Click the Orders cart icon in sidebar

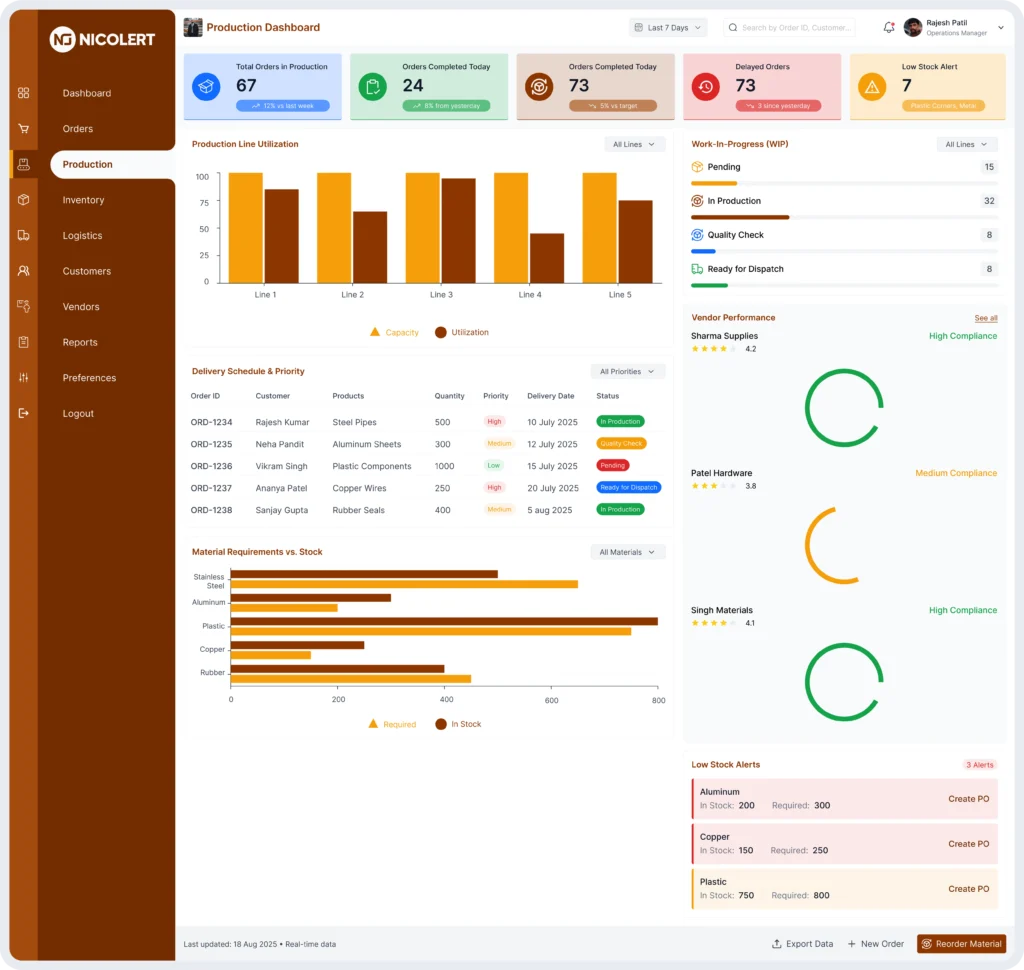(x=24, y=129)
